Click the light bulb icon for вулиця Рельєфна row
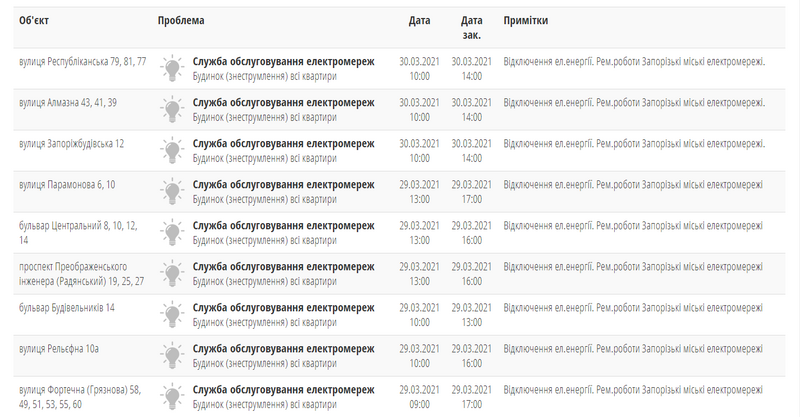 pyautogui.click(x=173, y=355)
